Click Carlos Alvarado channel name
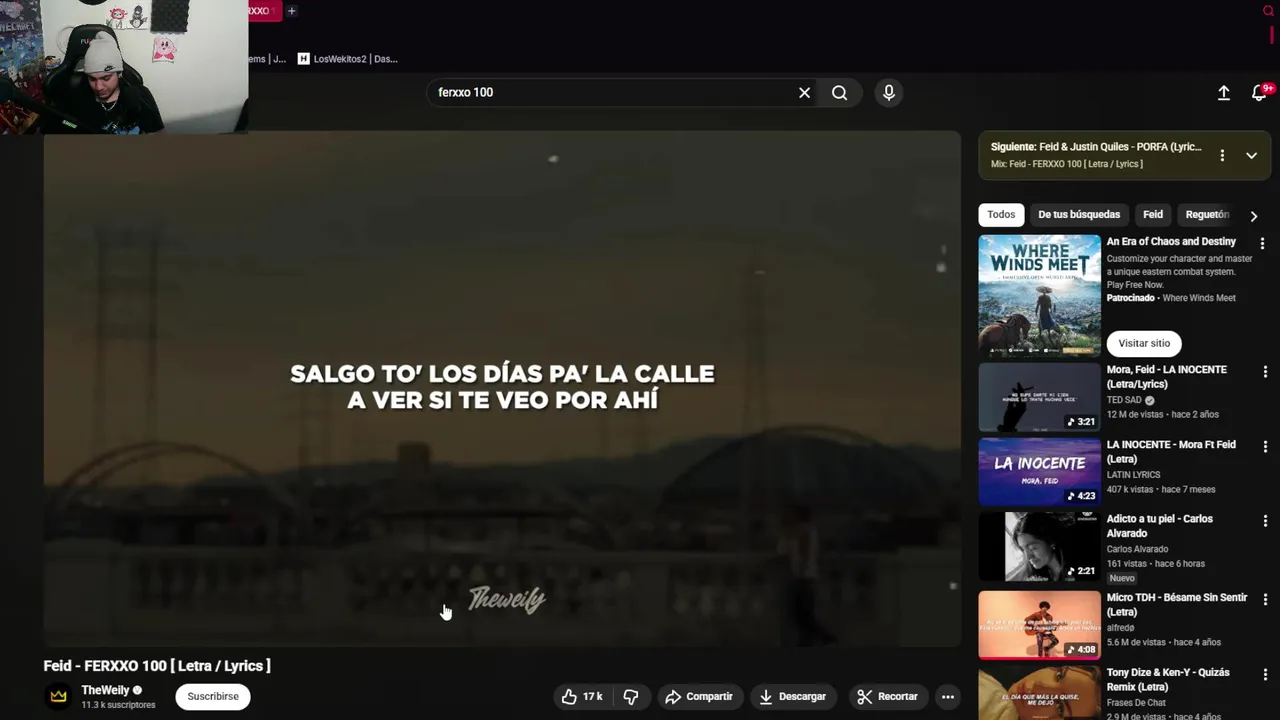This screenshot has height=720, width=1280. point(1137,549)
